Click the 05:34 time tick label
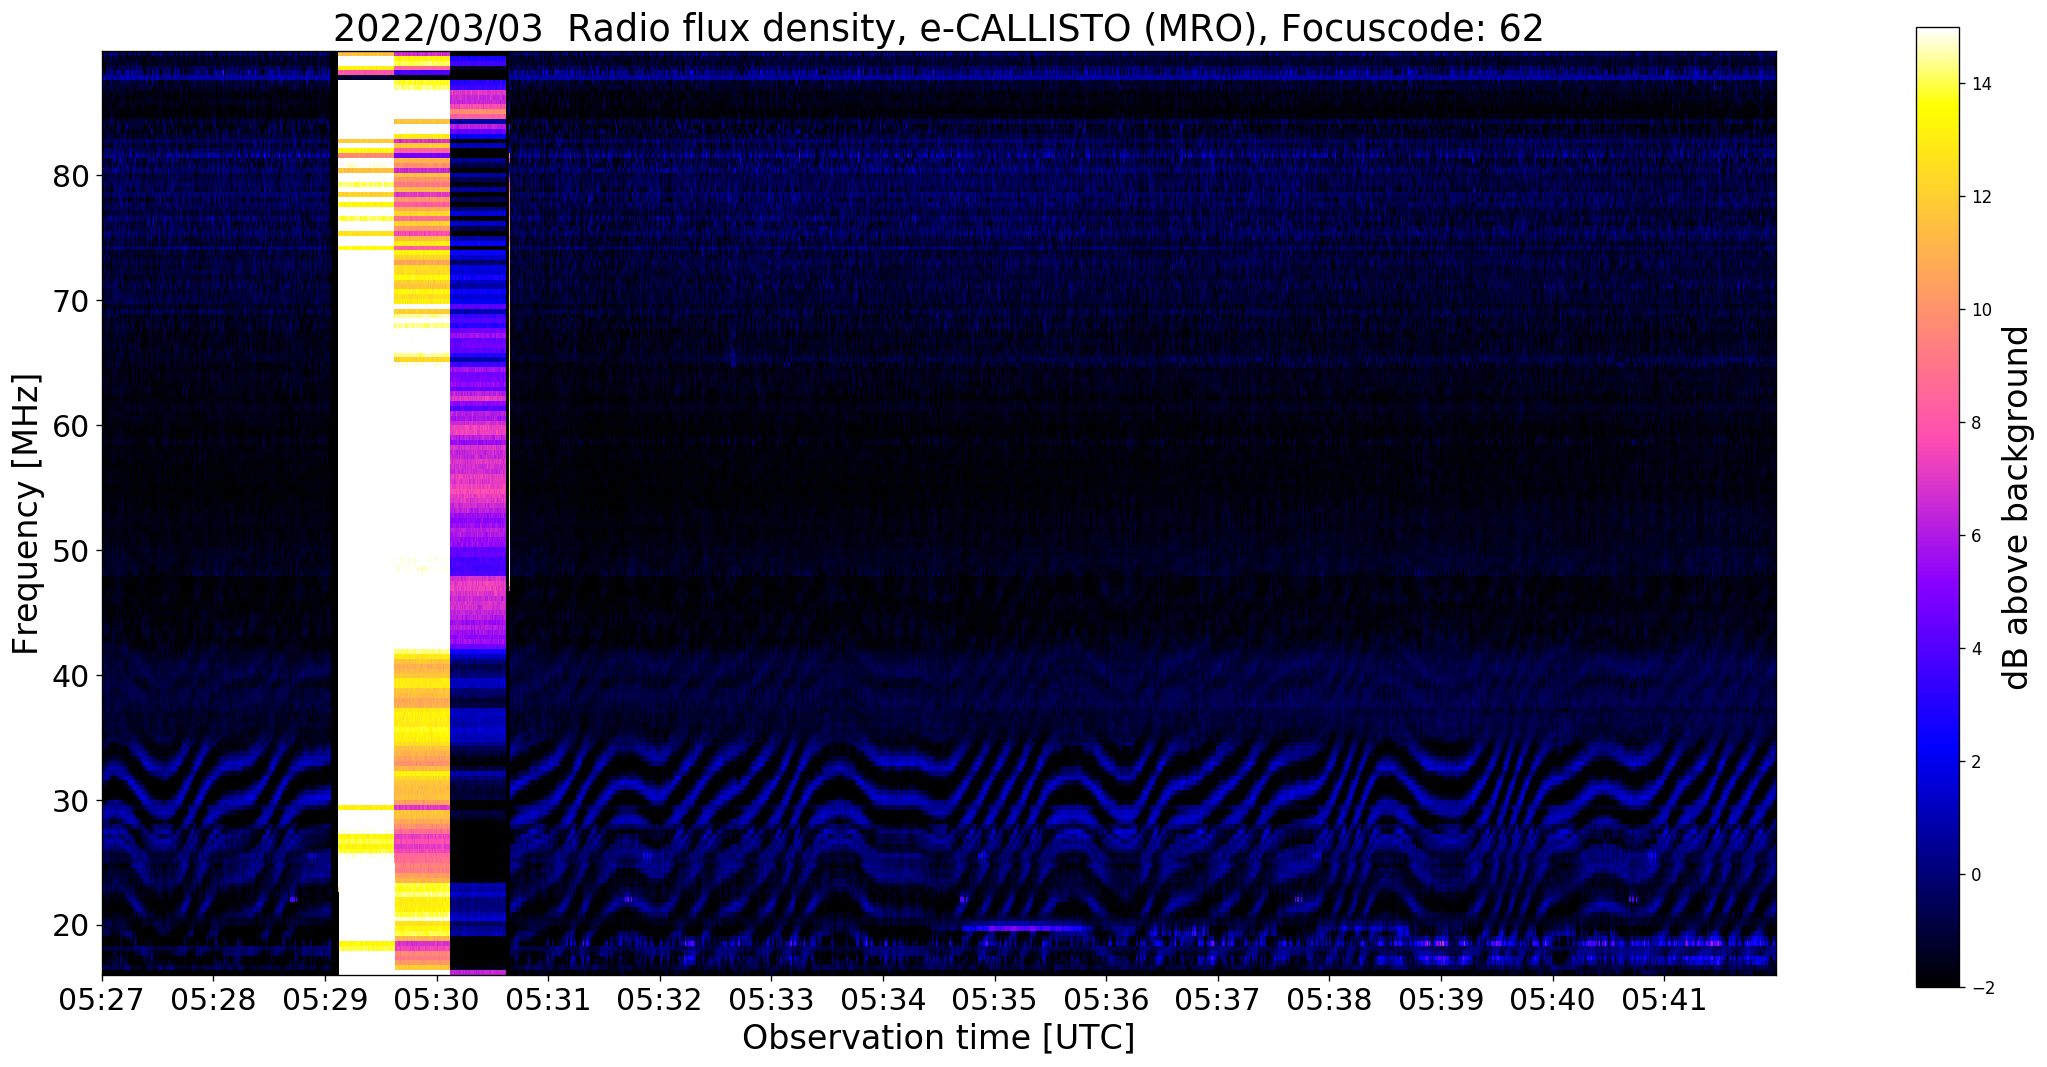2047x1067 pixels. point(883,999)
